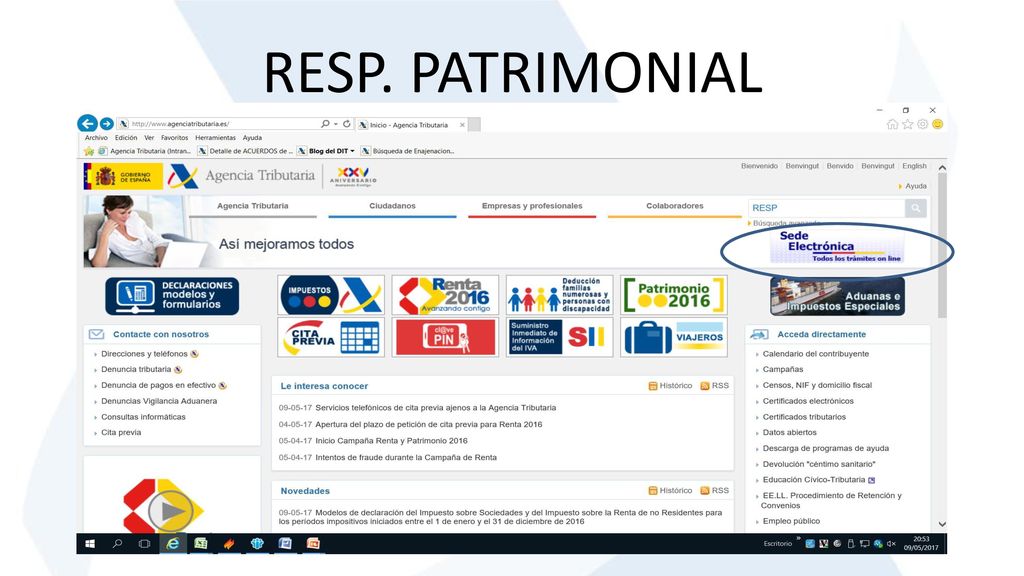1024x576 pixels.
Task: Refresh the page with the reload icon
Action: [x=347, y=123]
